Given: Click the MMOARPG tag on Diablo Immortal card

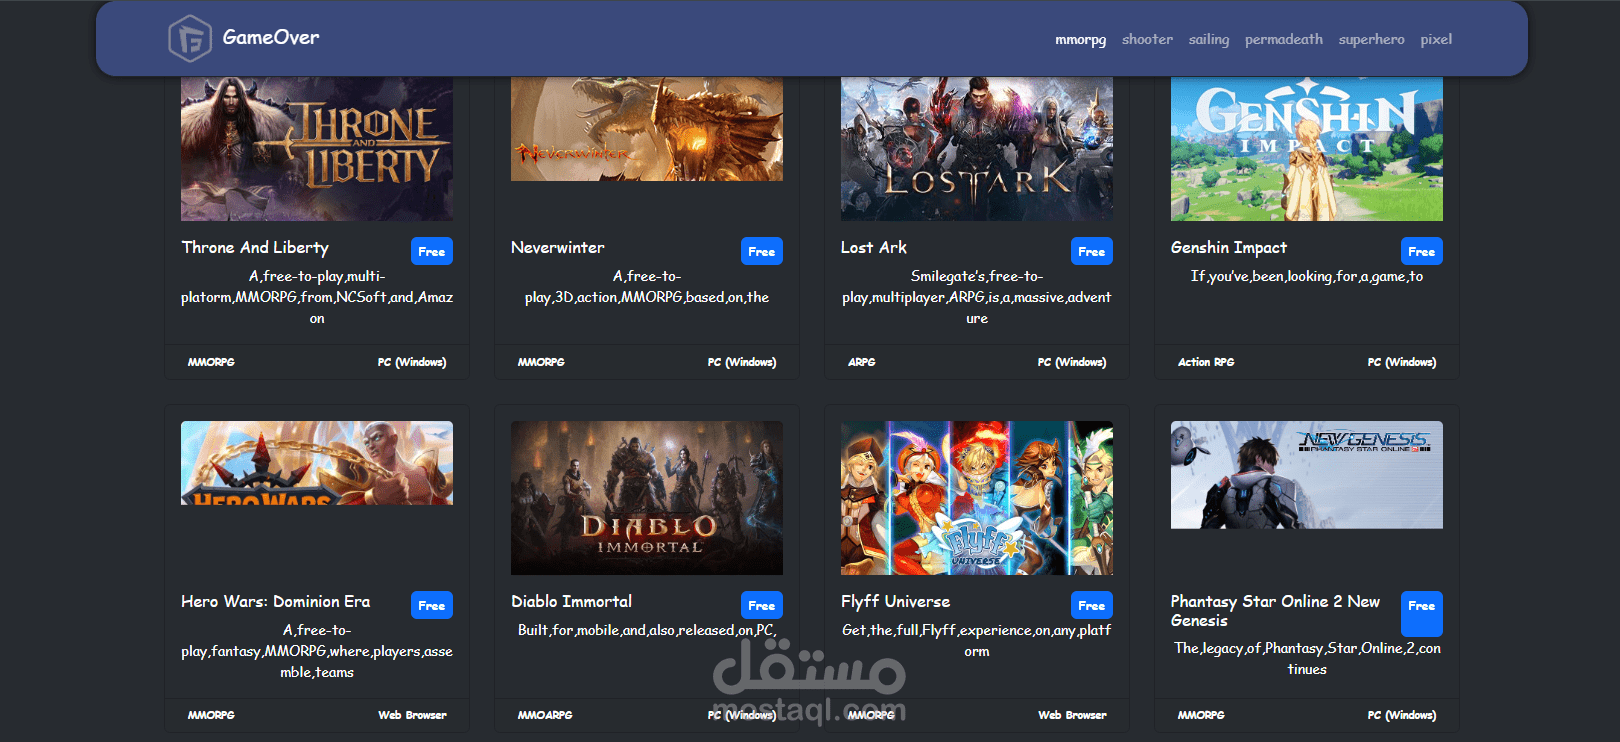Looking at the screenshot, I should pos(545,715).
